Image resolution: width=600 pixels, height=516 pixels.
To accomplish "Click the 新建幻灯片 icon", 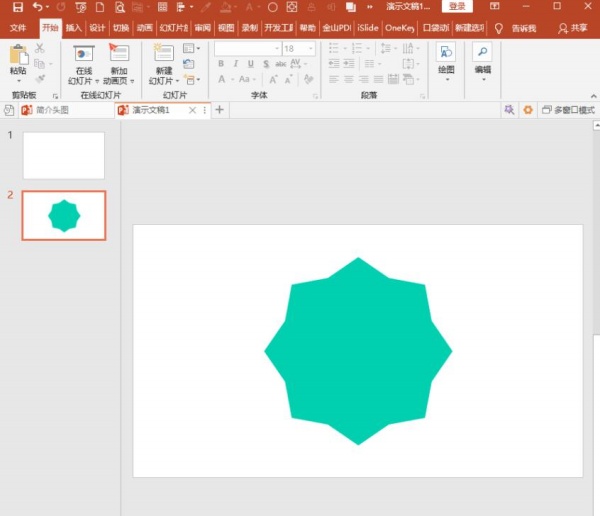I will [162, 55].
